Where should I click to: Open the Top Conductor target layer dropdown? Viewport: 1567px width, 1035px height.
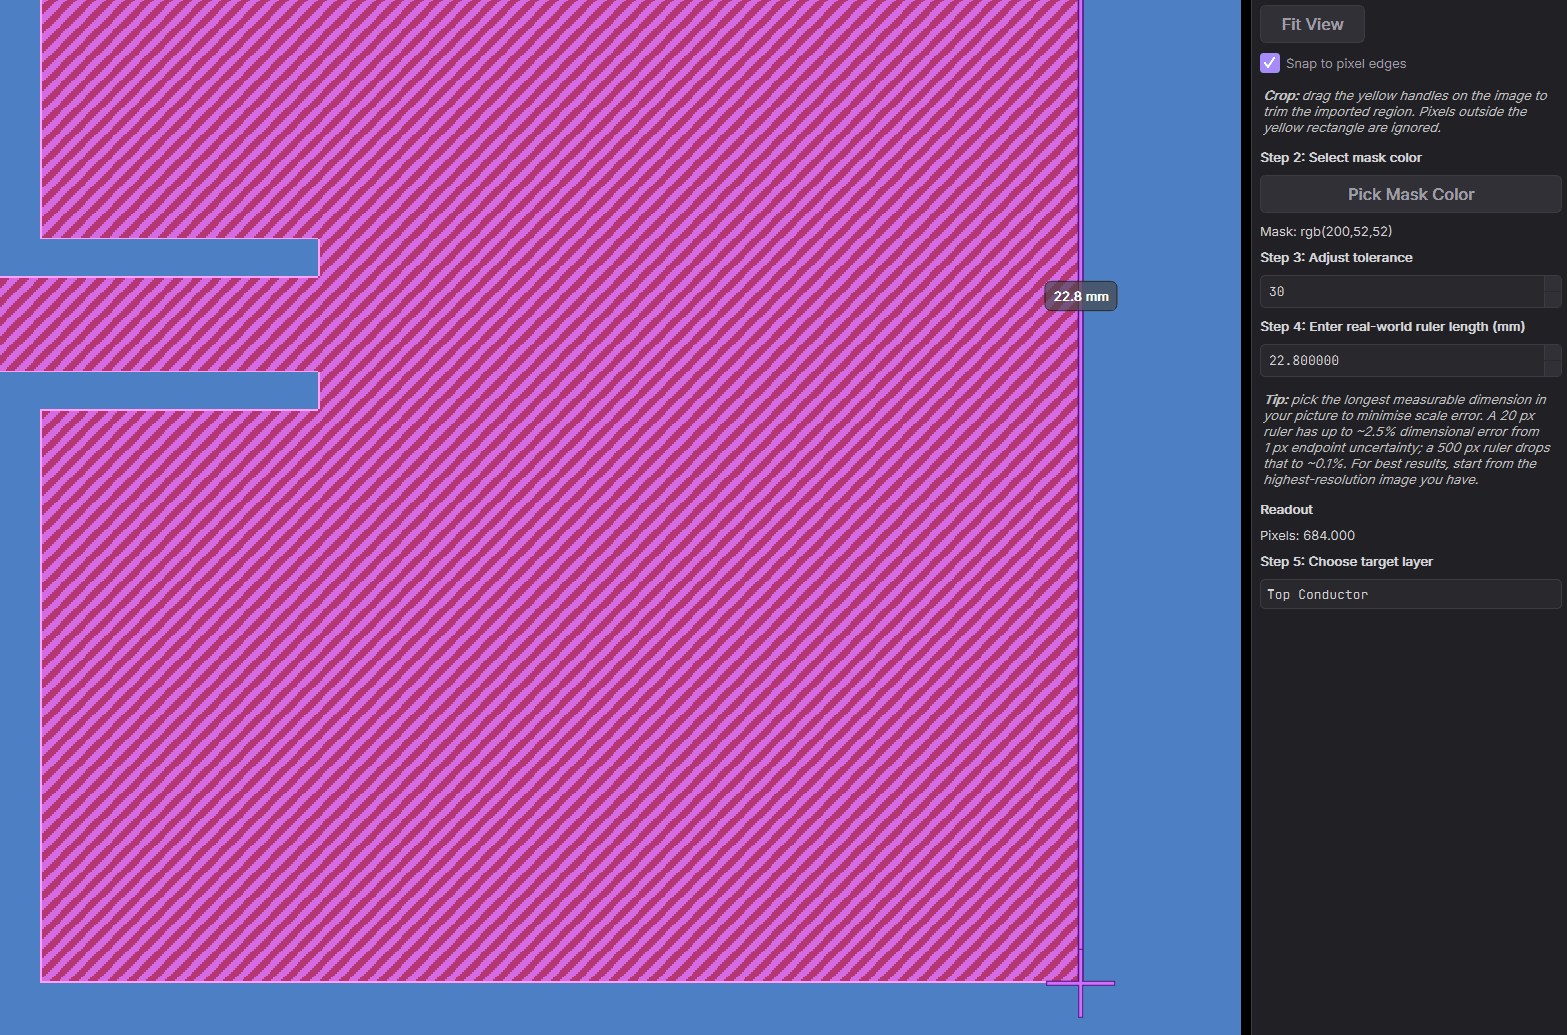click(1410, 594)
